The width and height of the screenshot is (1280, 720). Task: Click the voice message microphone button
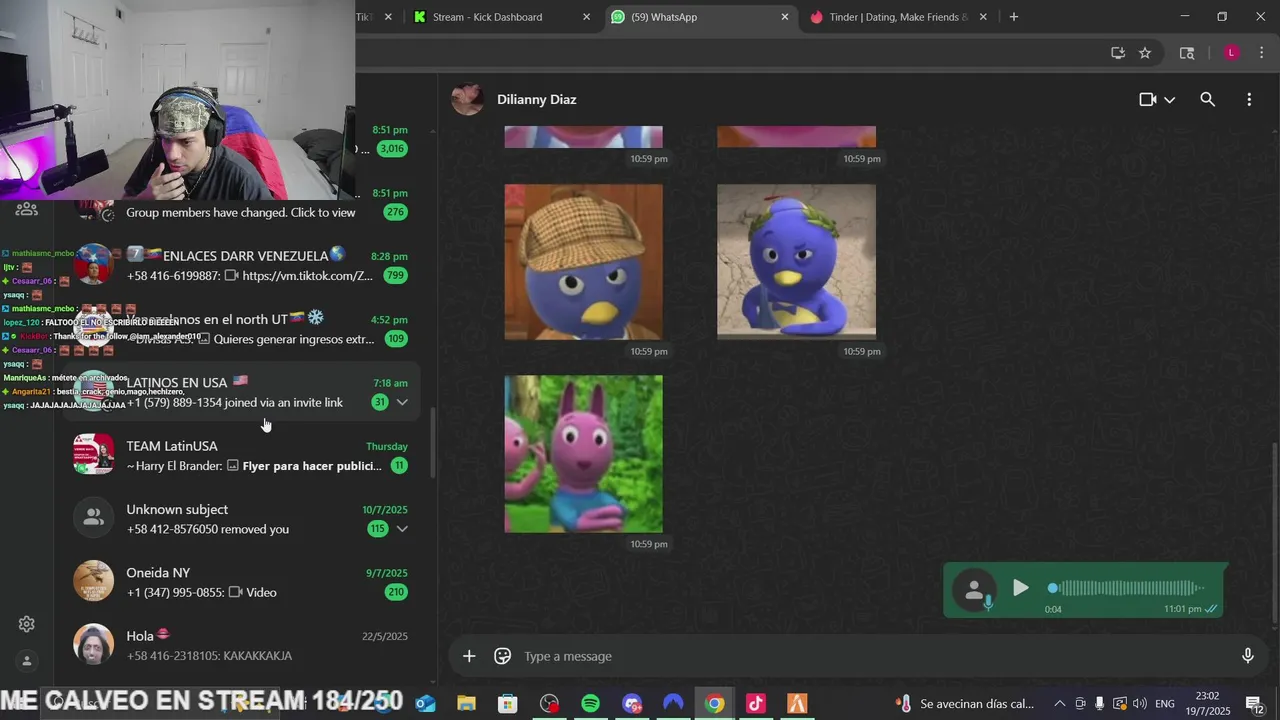point(1247,656)
